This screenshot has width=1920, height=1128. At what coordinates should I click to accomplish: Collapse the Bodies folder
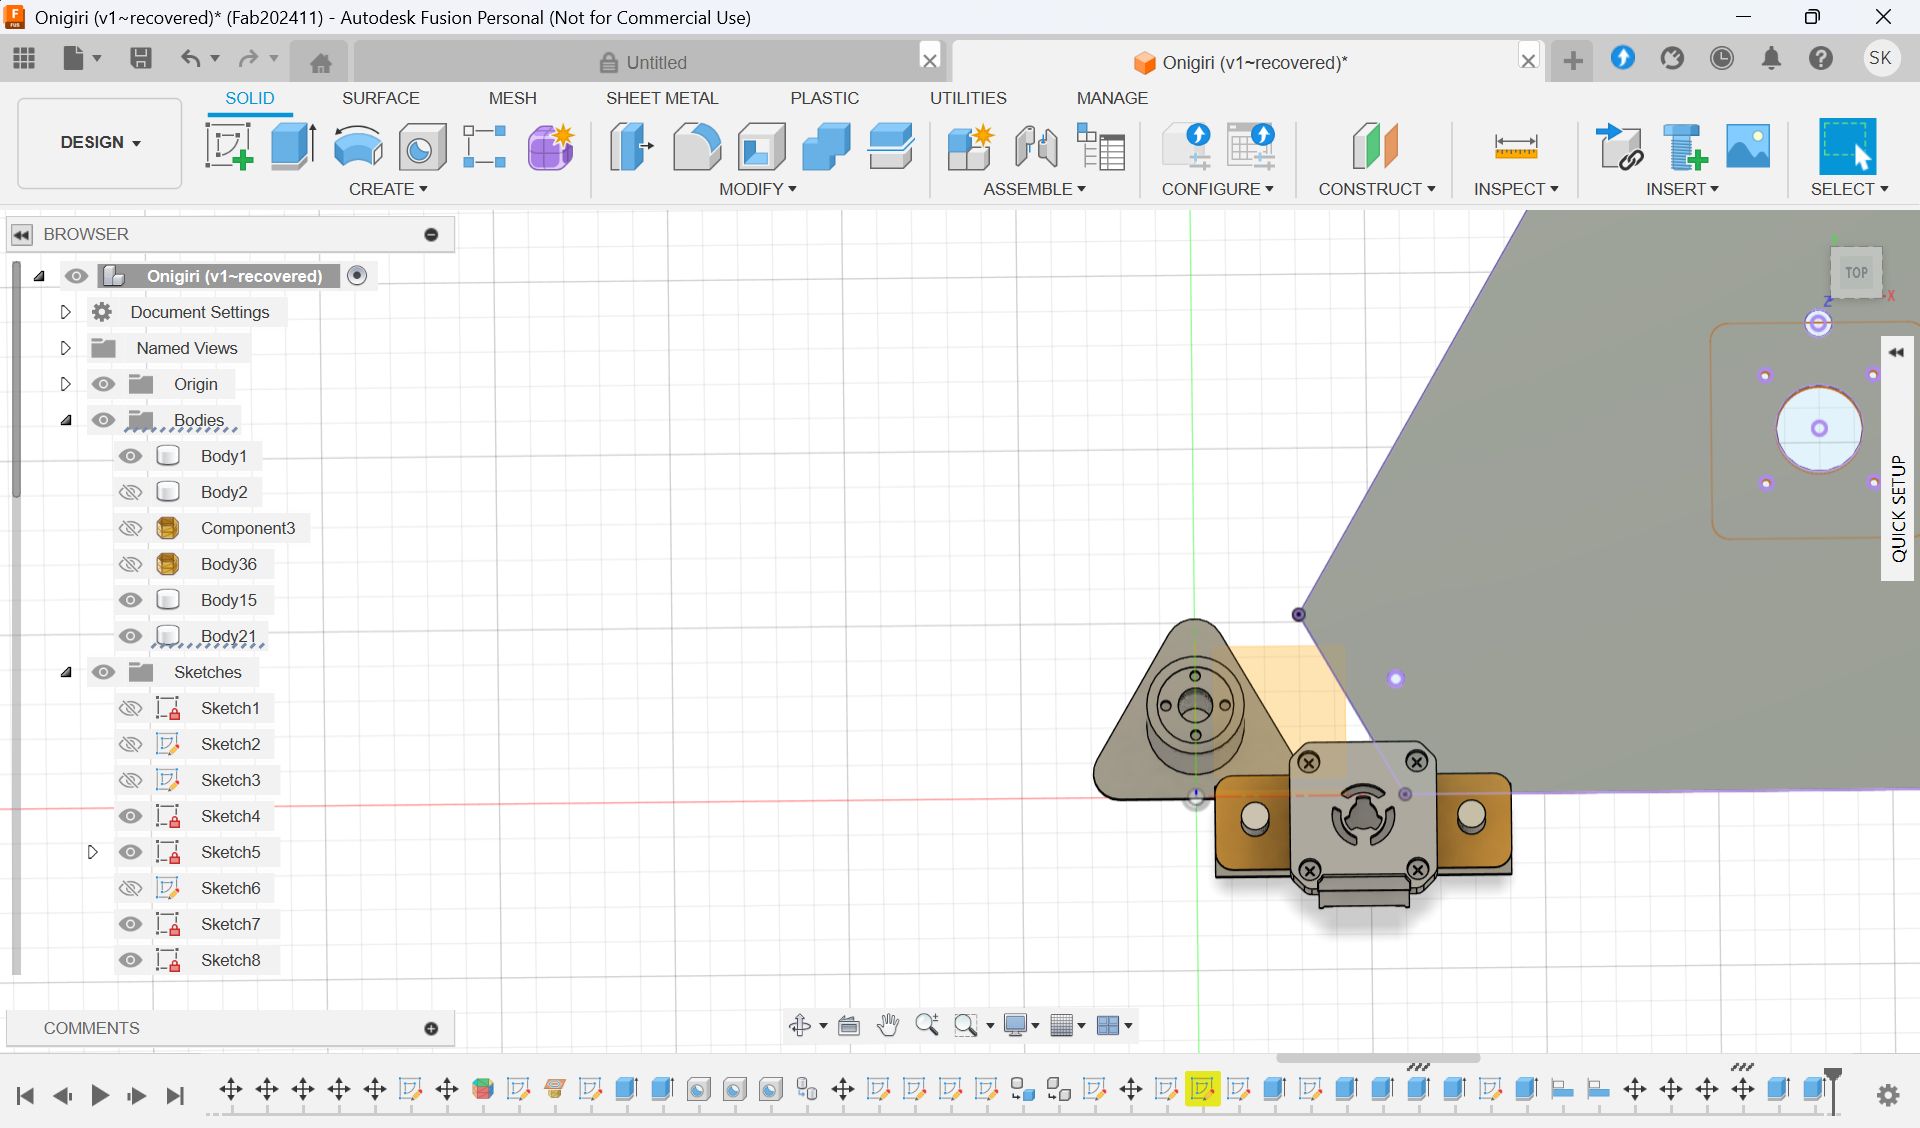66,420
